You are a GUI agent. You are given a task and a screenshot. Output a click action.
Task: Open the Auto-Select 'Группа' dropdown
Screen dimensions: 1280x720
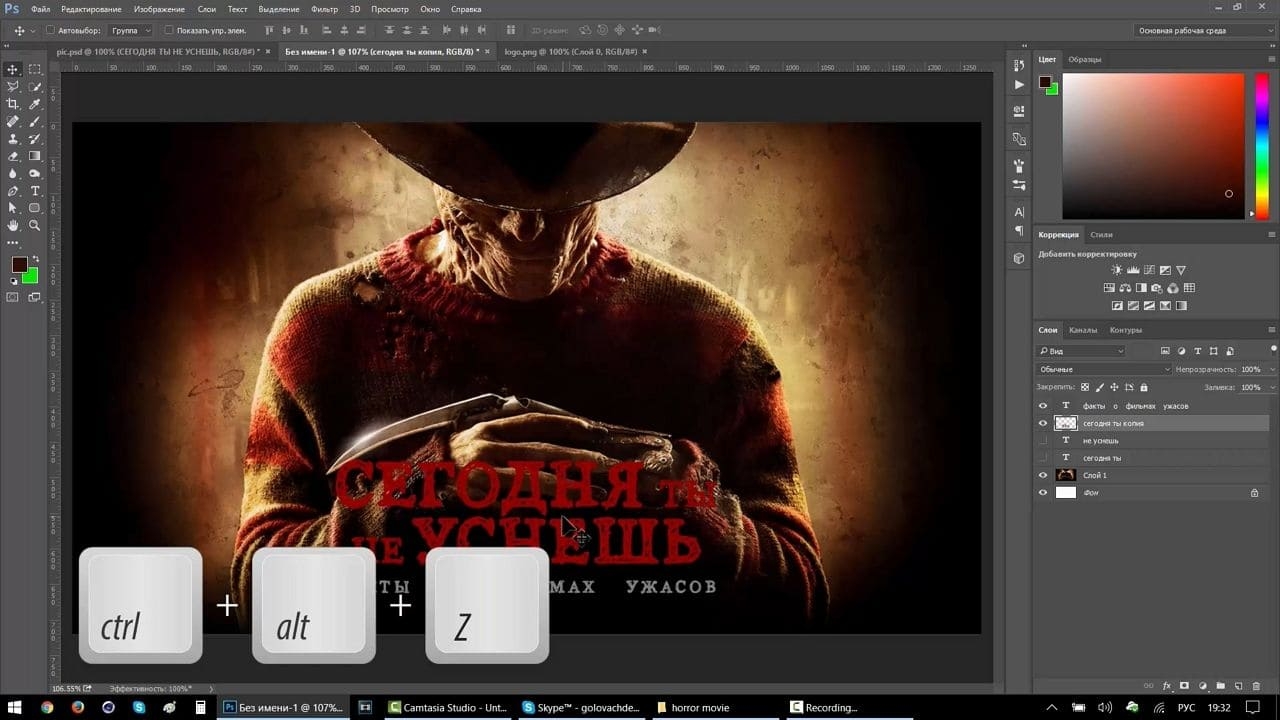pyautogui.click(x=131, y=30)
